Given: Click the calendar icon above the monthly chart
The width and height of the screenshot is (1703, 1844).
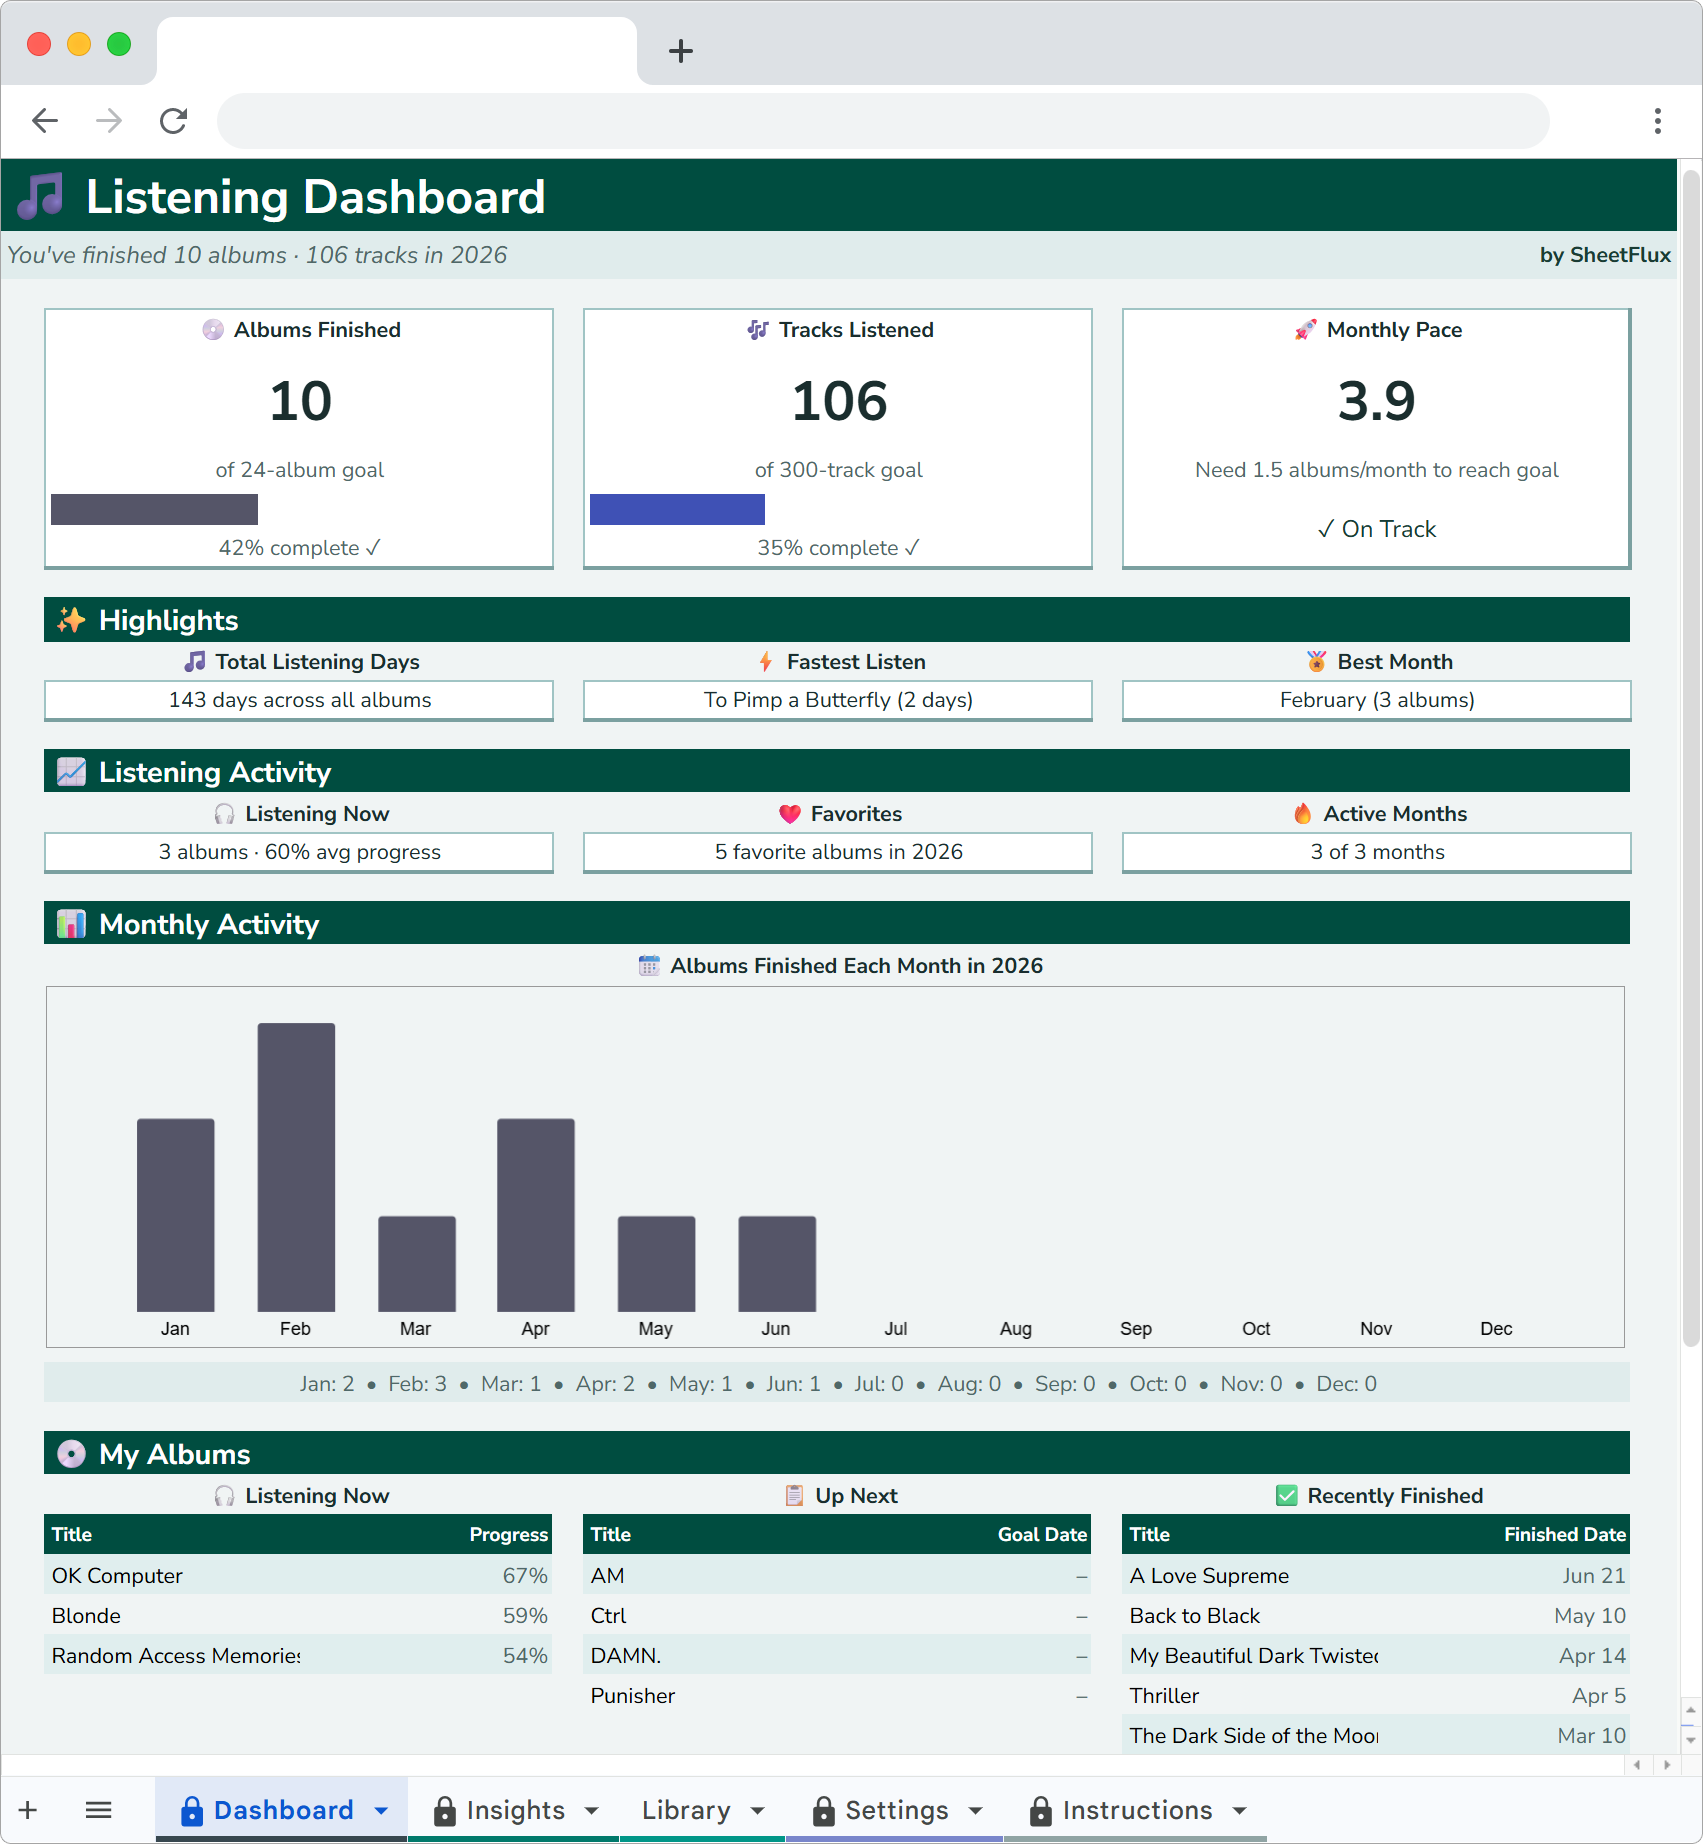Looking at the screenshot, I should click(649, 966).
